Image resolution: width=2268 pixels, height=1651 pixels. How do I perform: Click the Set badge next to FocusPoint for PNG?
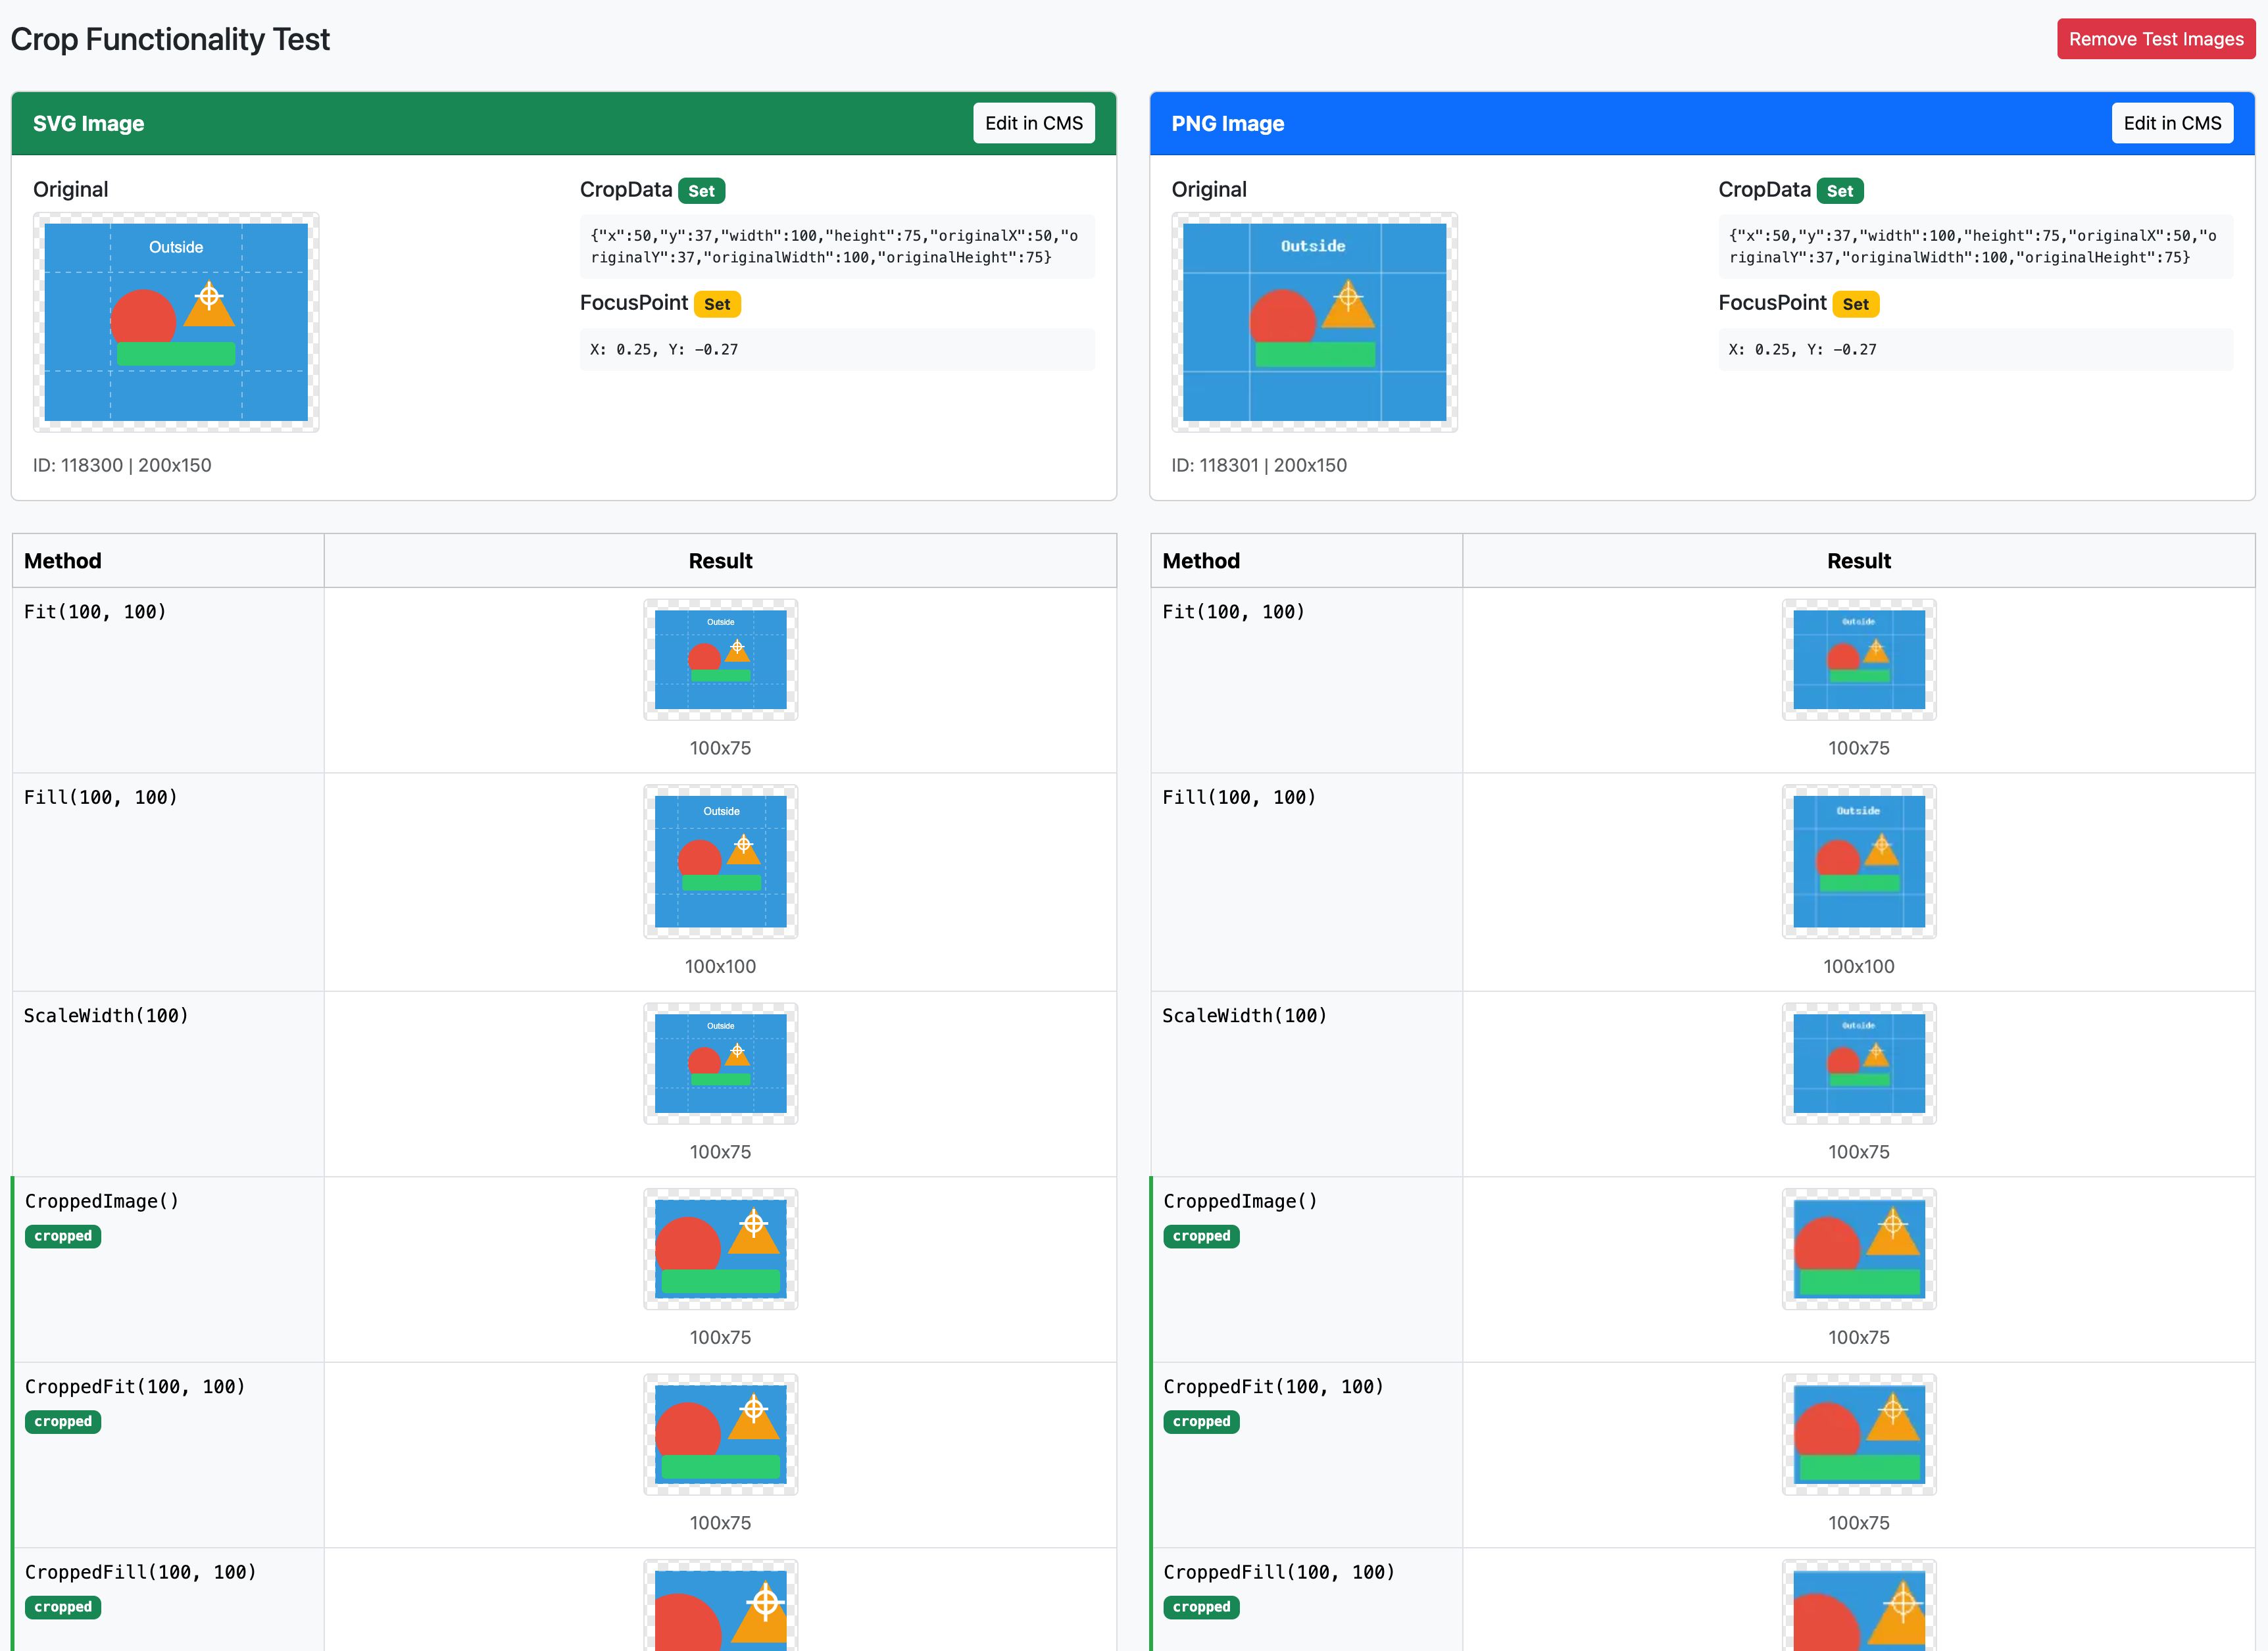pyautogui.click(x=1857, y=303)
